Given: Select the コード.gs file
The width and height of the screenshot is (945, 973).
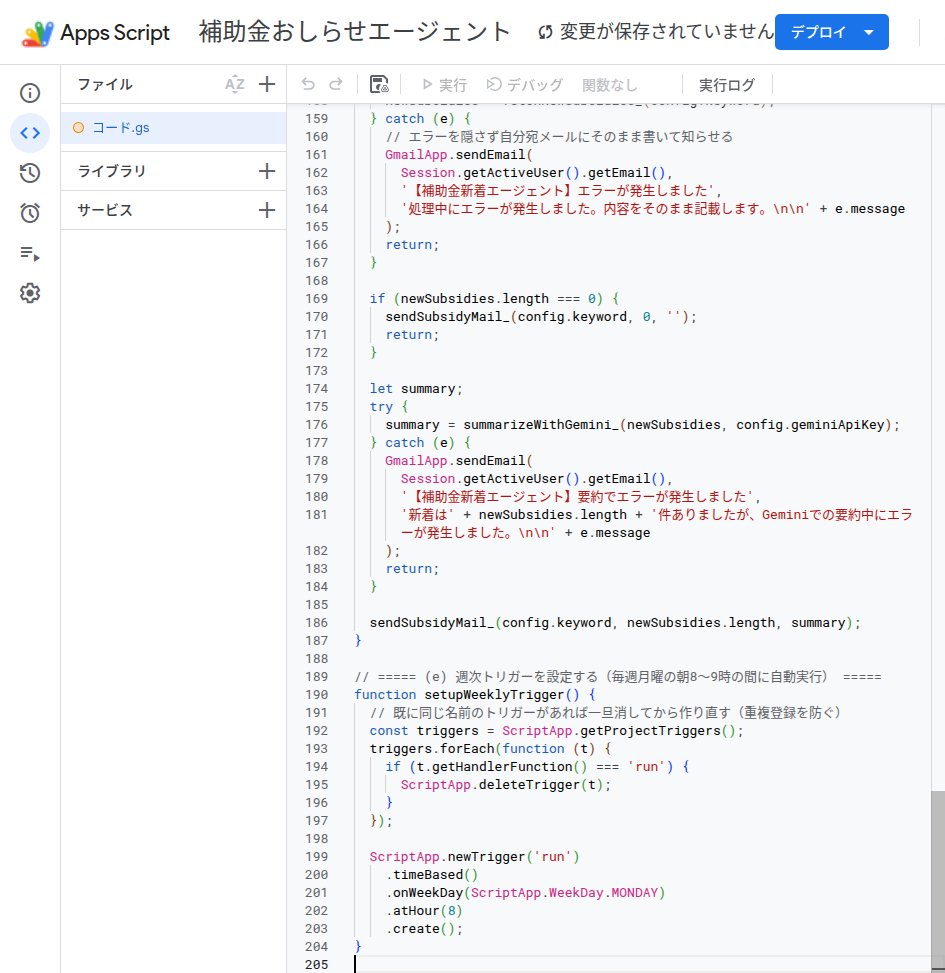Looking at the screenshot, I should coord(174,128).
